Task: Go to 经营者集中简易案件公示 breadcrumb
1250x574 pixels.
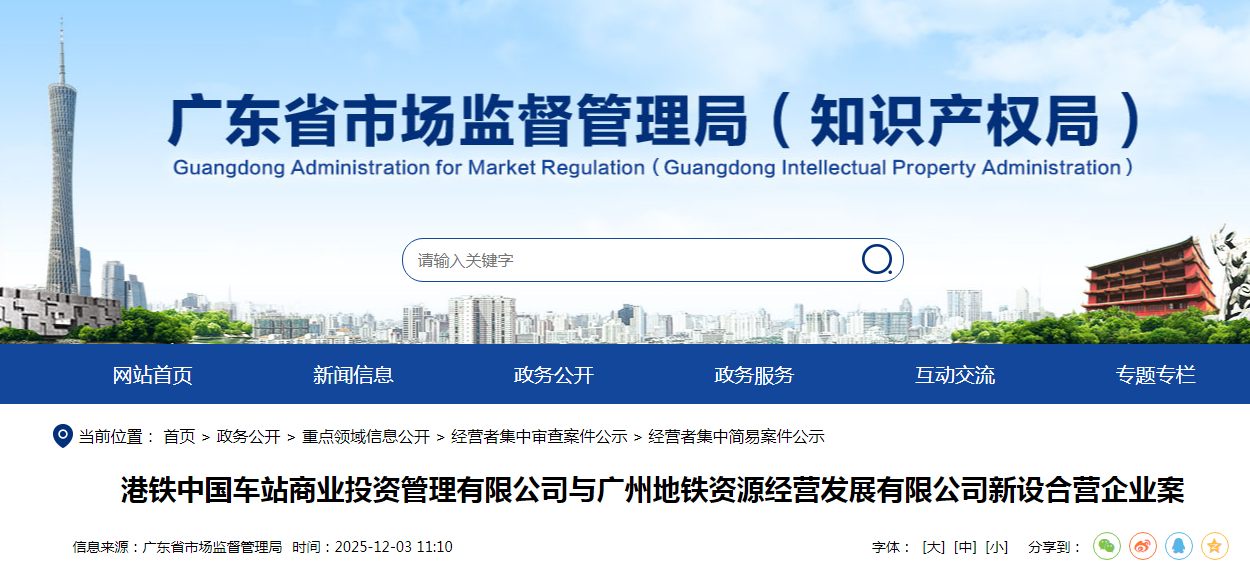Action: [x=737, y=437]
